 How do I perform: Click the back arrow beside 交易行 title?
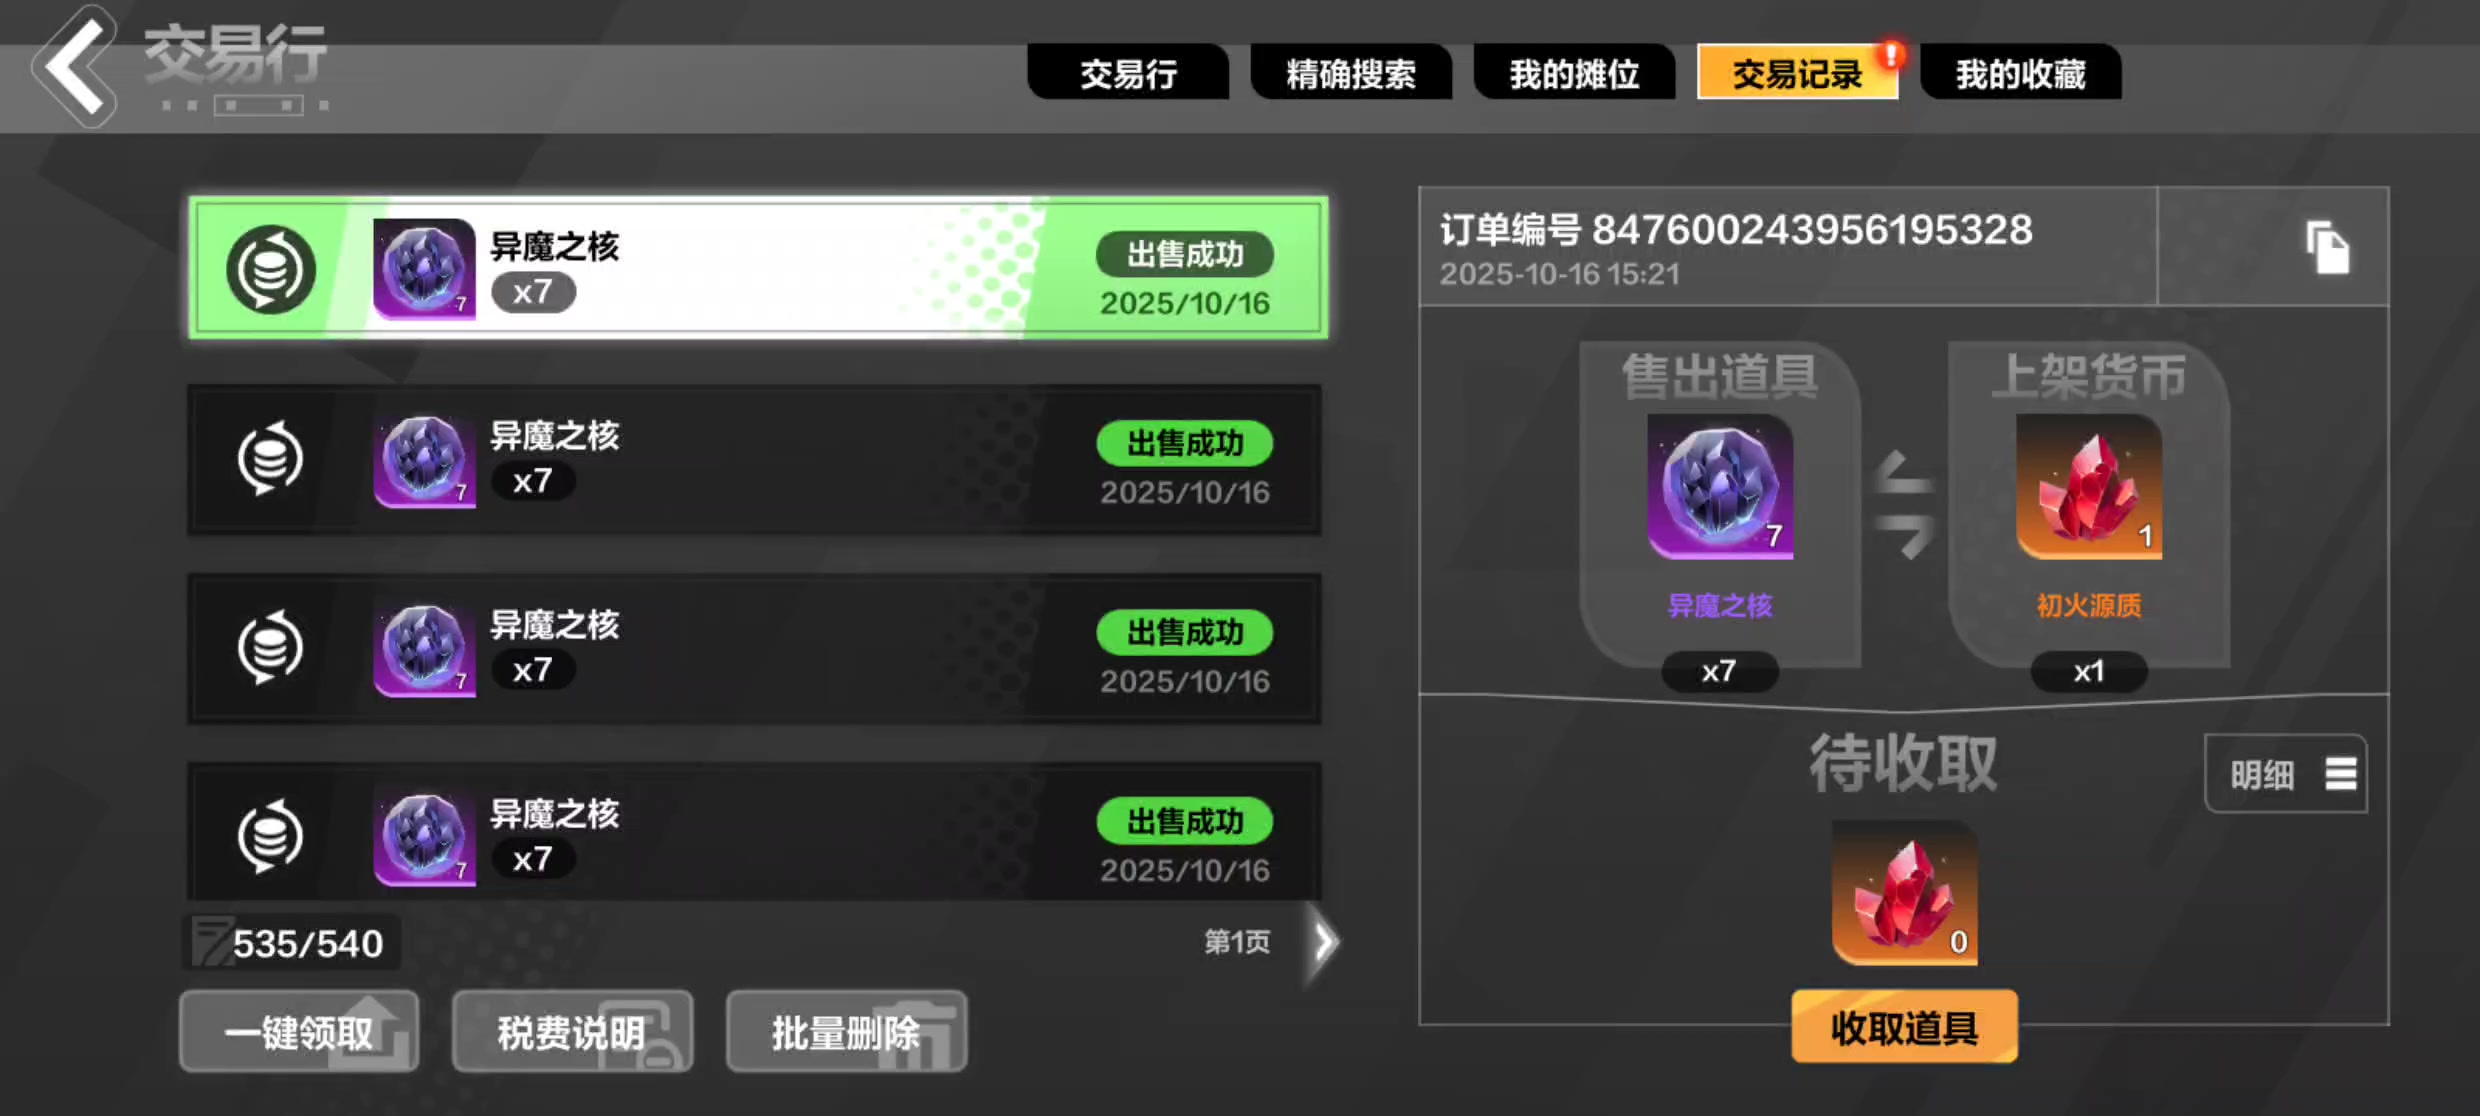tap(73, 66)
